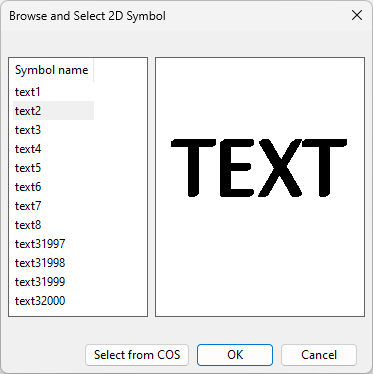Close the Browse and Select dialog
Viewport: 373px width, 374px height.
point(357,15)
